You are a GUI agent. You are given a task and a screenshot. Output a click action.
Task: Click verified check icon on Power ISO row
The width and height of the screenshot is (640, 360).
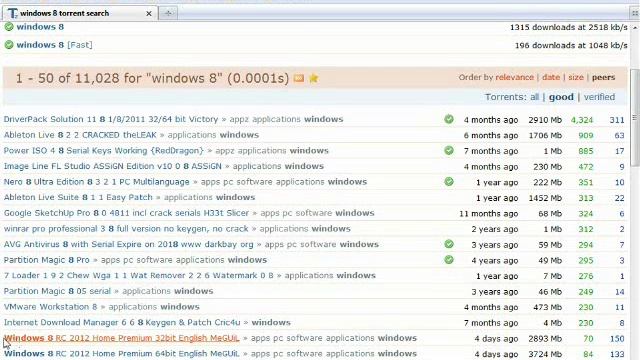[449, 151]
